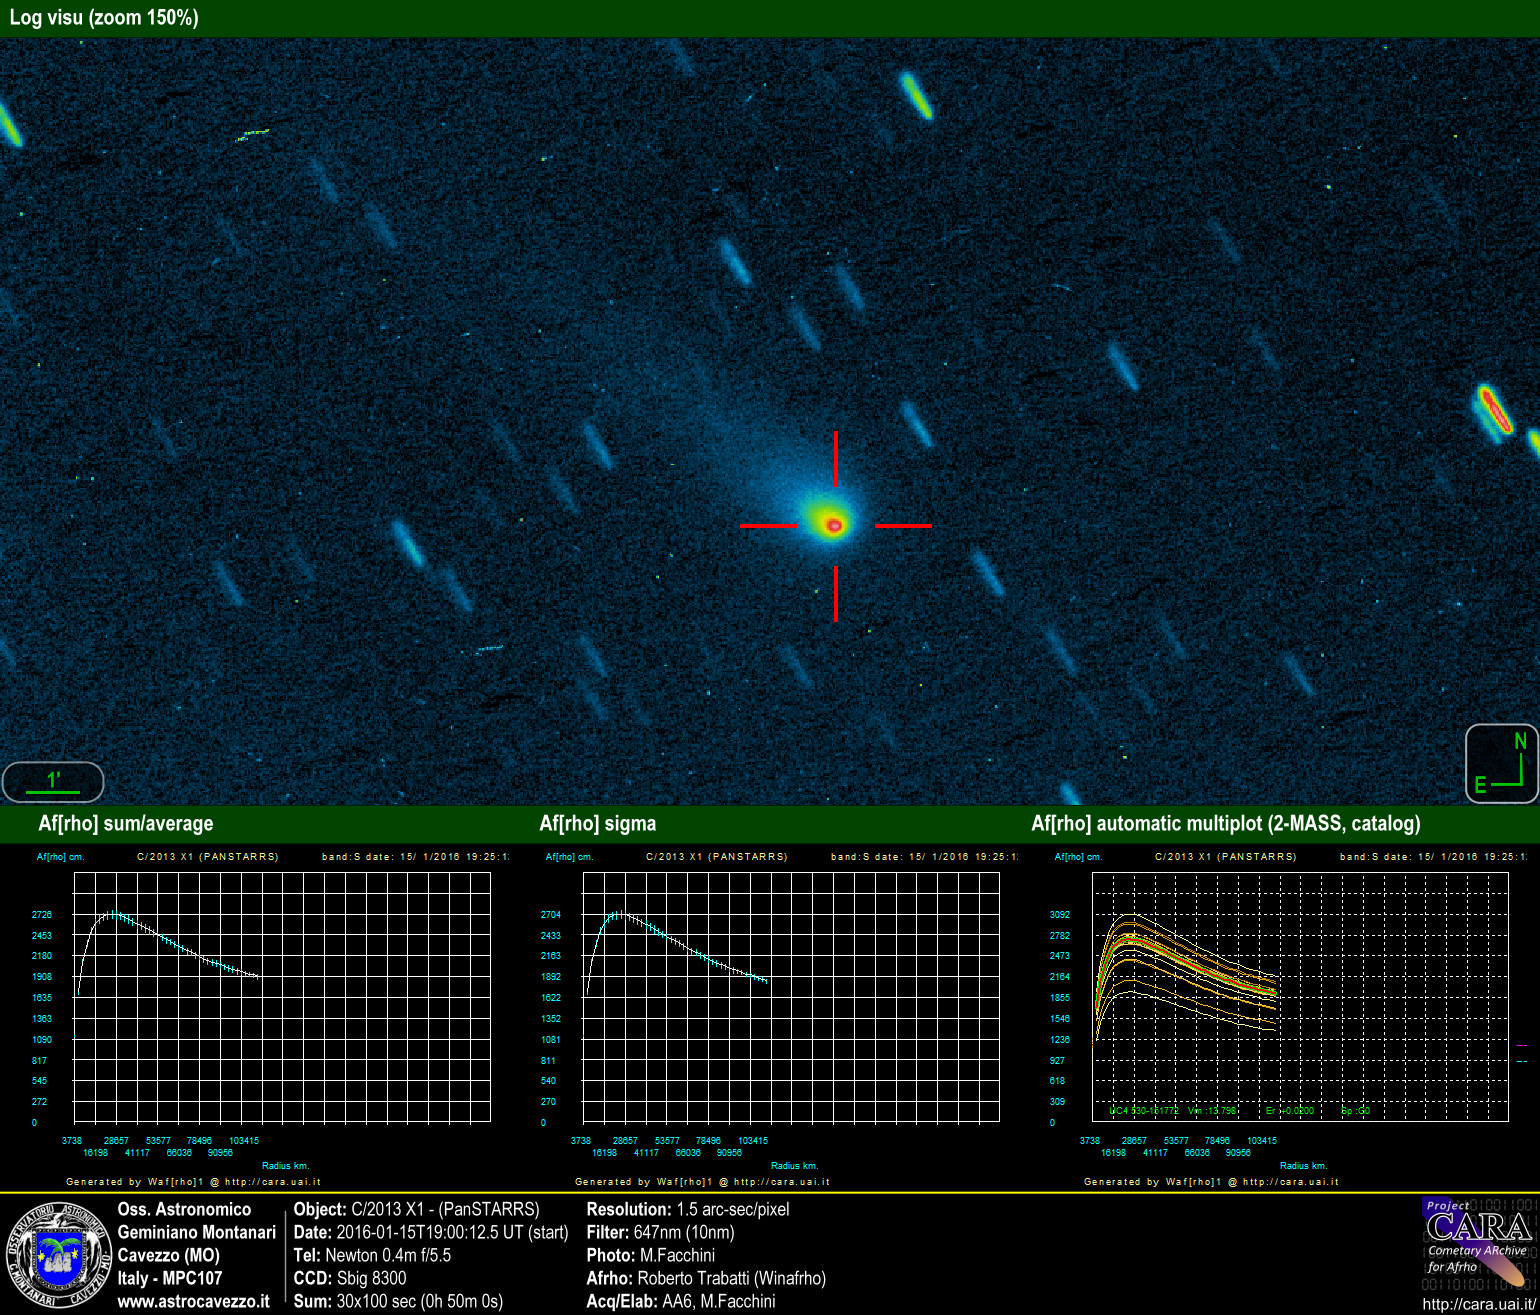
Task: Click the multiplot graph with colored curves
Action: (x=1299, y=997)
